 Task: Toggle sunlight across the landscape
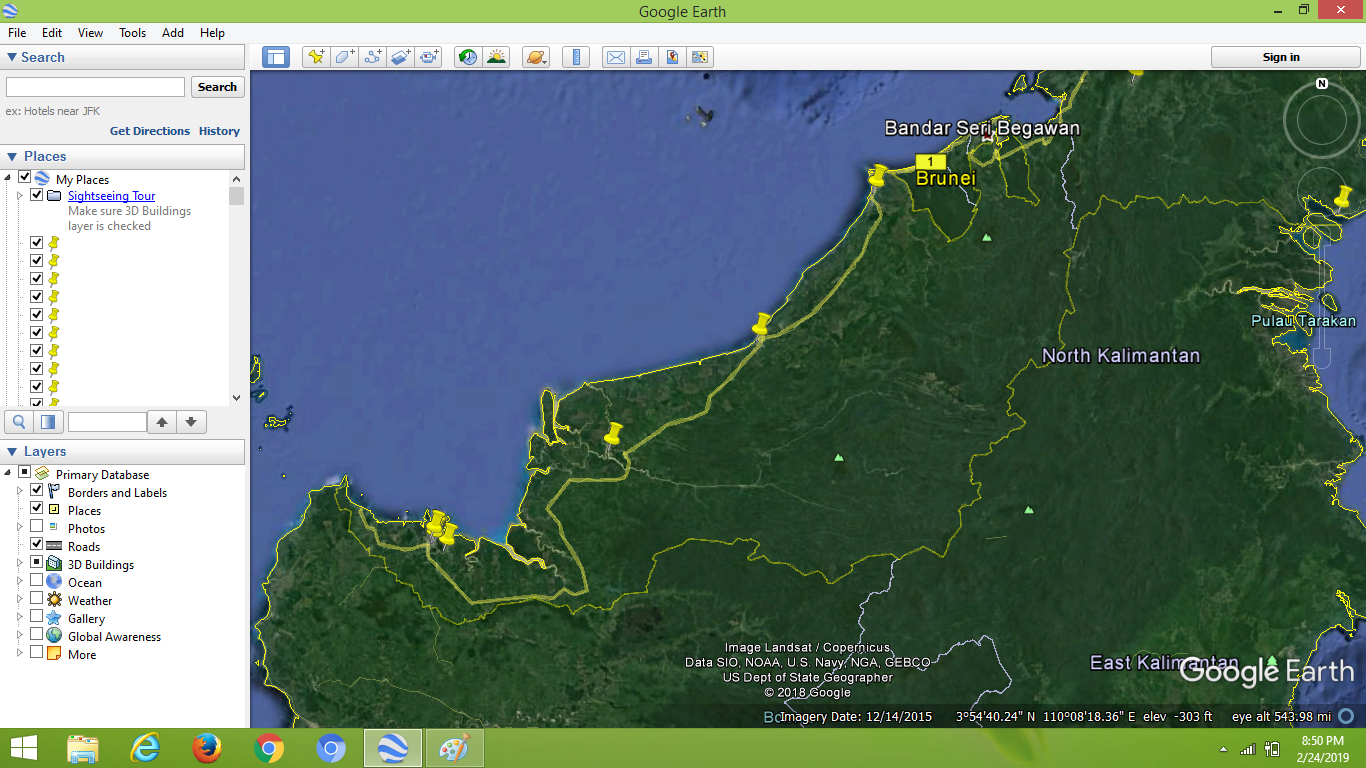point(496,57)
